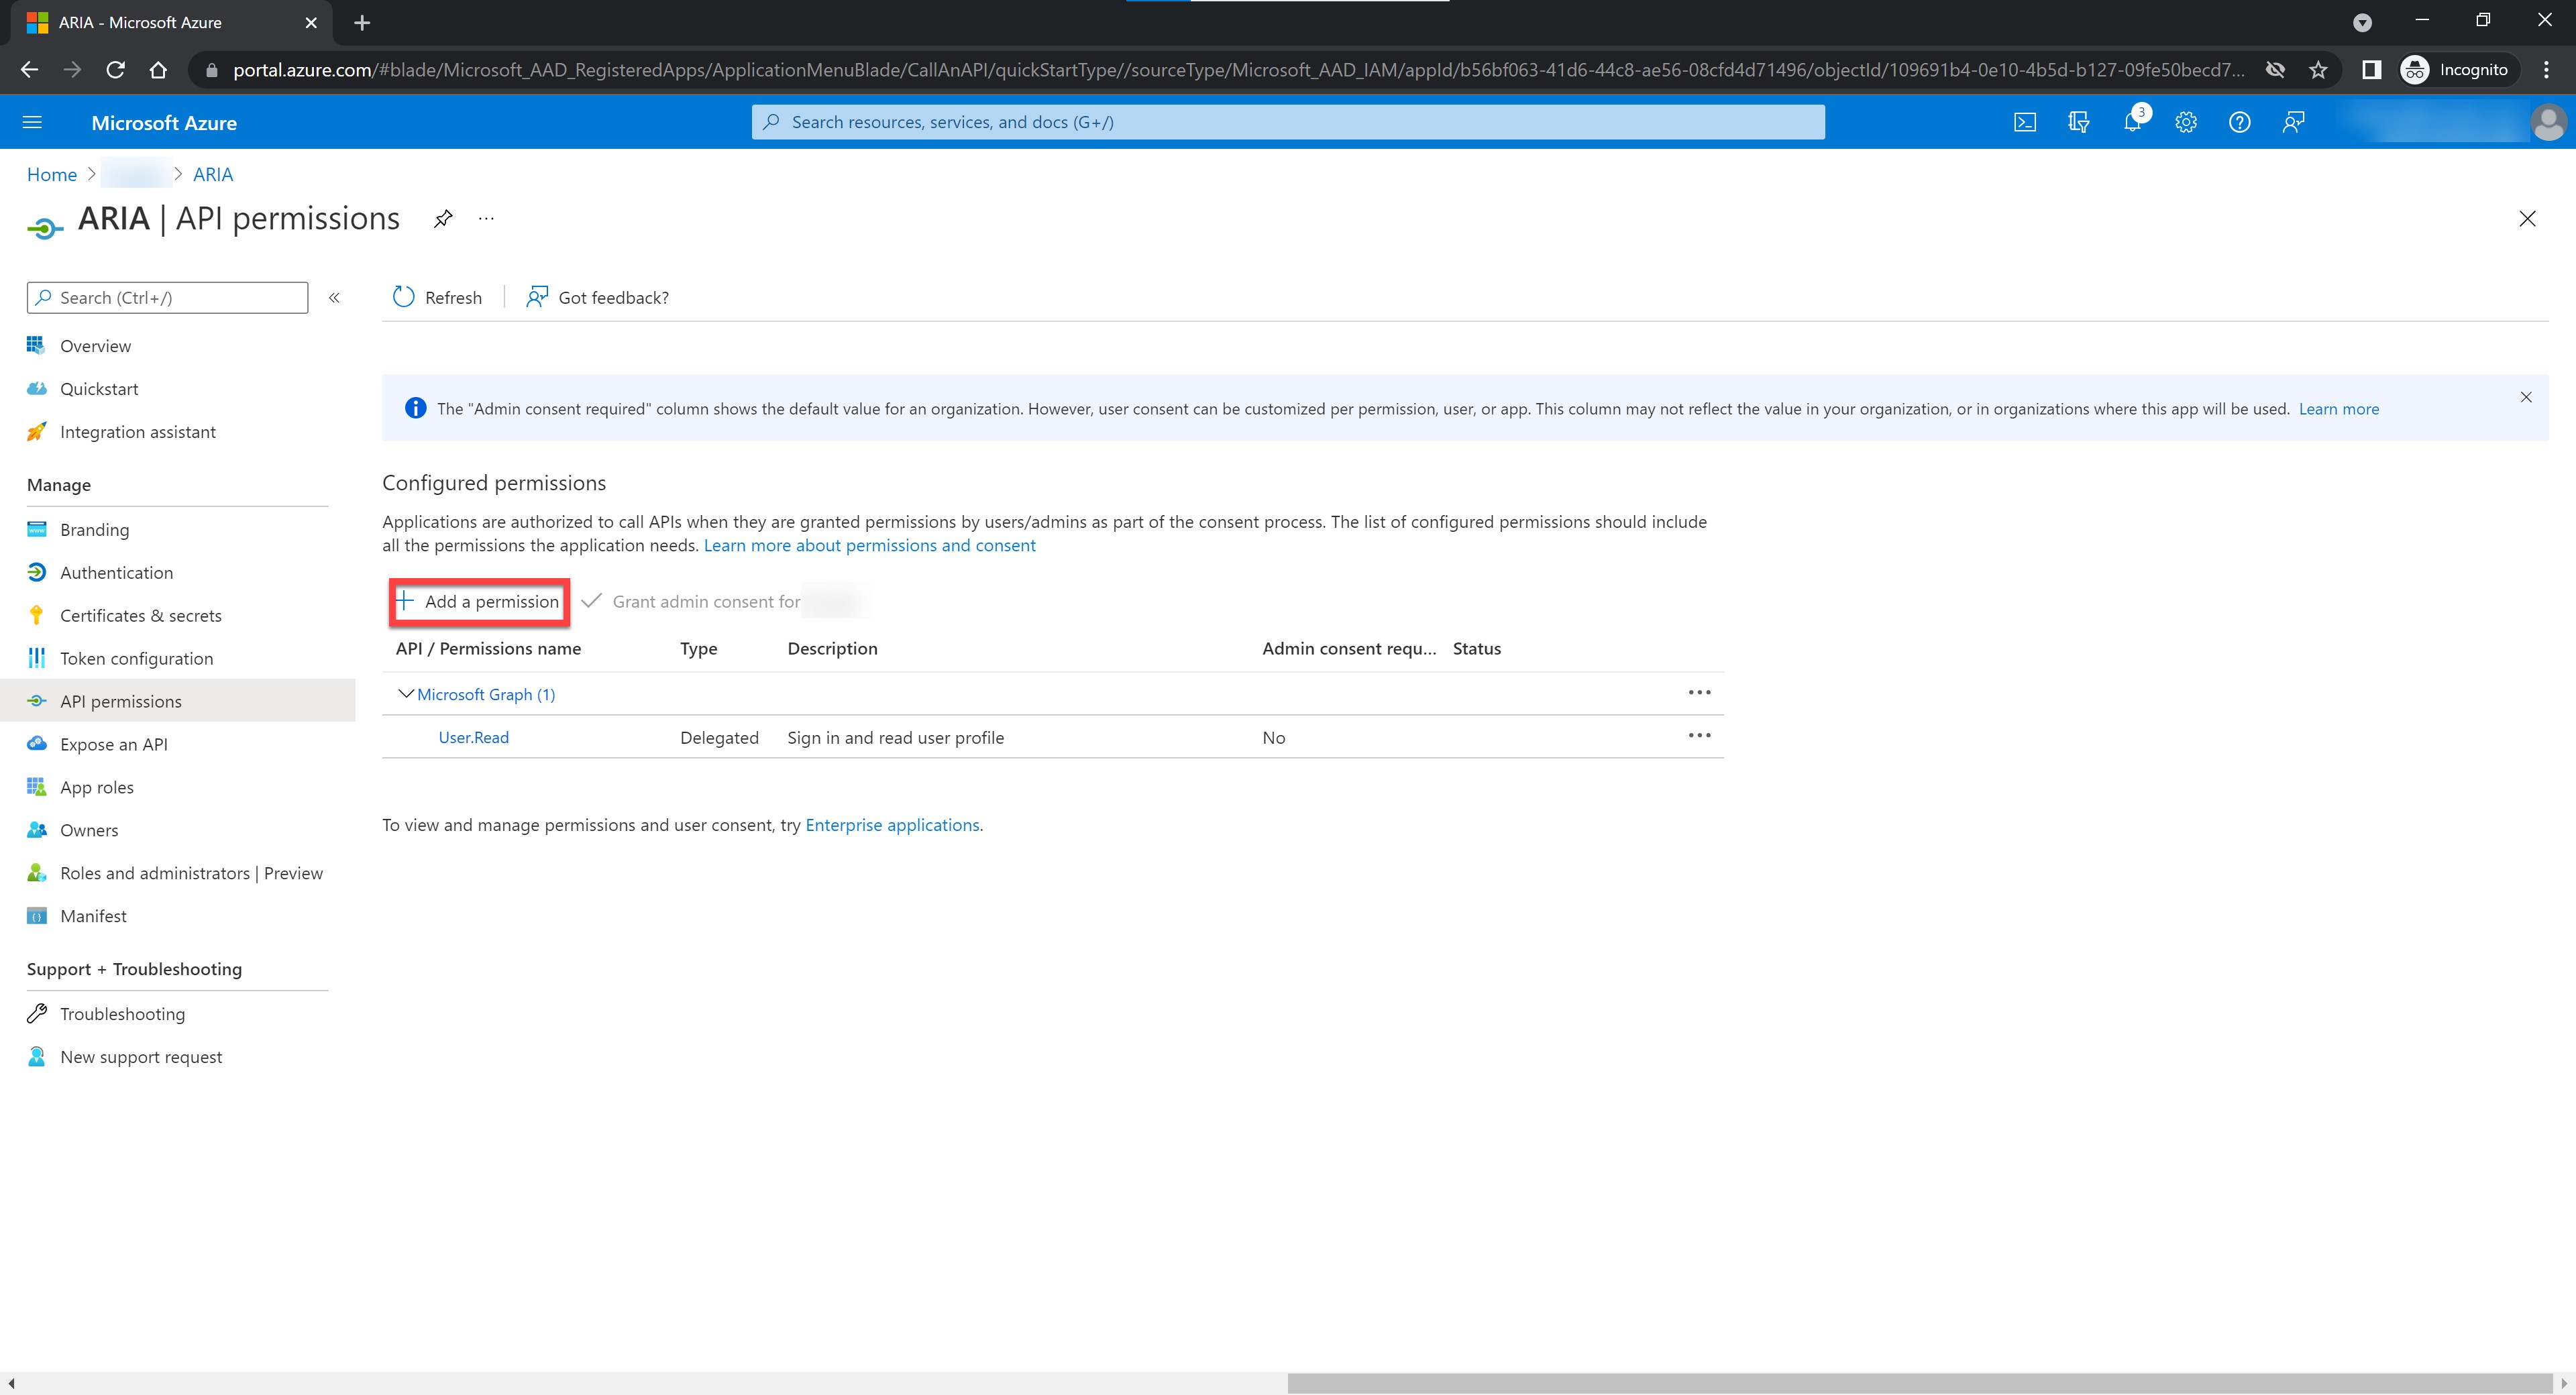Viewport: 2576px width, 1395px height.
Task: Collapse the left navigation sidebar
Action: point(334,297)
